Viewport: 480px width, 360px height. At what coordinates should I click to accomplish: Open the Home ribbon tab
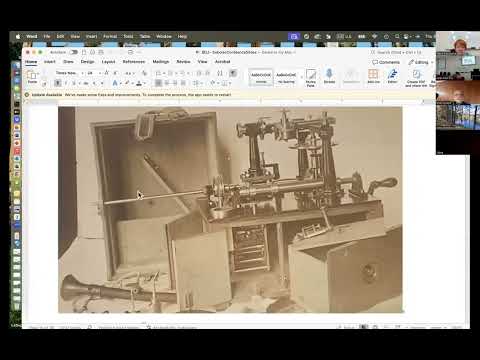pos(31,62)
